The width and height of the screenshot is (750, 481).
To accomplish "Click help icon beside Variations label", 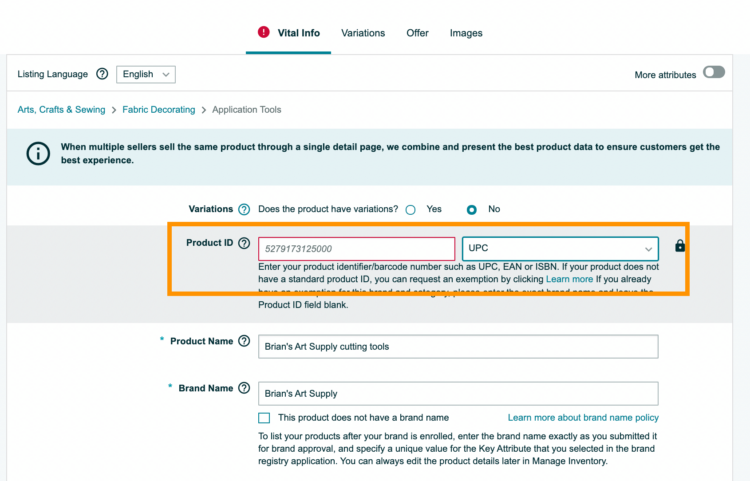I will [x=244, y=209].
